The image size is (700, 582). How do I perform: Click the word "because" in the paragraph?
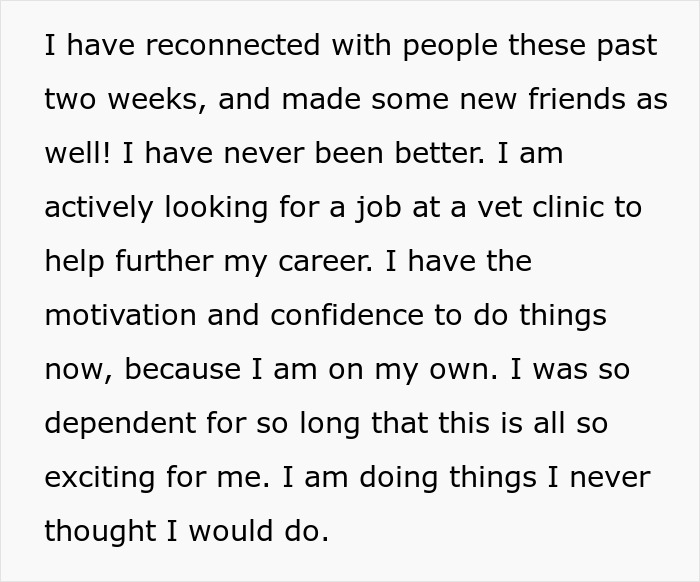tap(183, 369)
